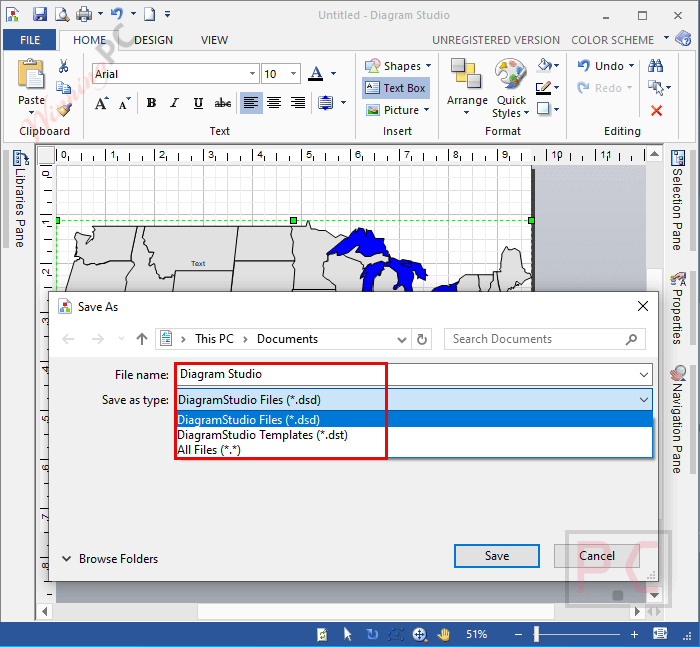700x647 pixels.
Task: Grow the font size
Action: tap(102, 104)
